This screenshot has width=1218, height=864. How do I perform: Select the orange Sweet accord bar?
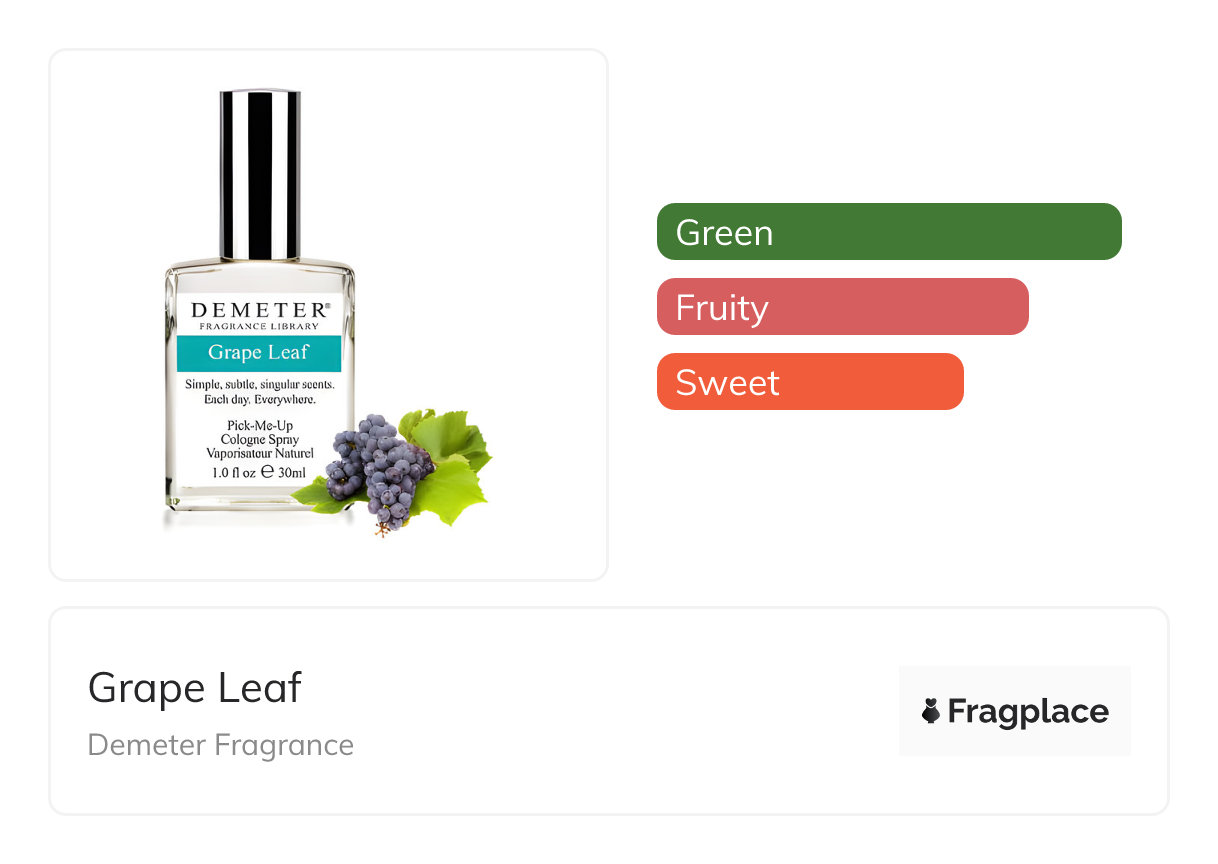point(809,382)
